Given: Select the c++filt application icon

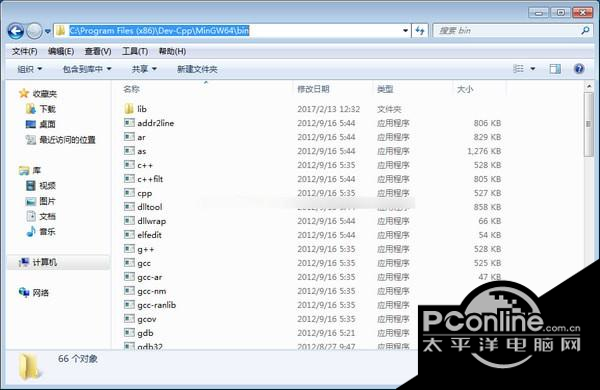Looking at the screenshot, I should pos(129,179).
